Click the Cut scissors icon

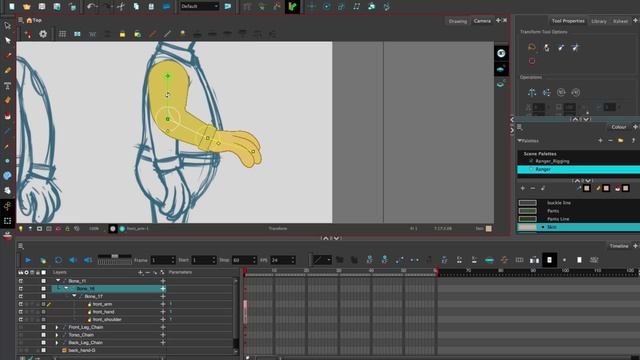(121, 6)
